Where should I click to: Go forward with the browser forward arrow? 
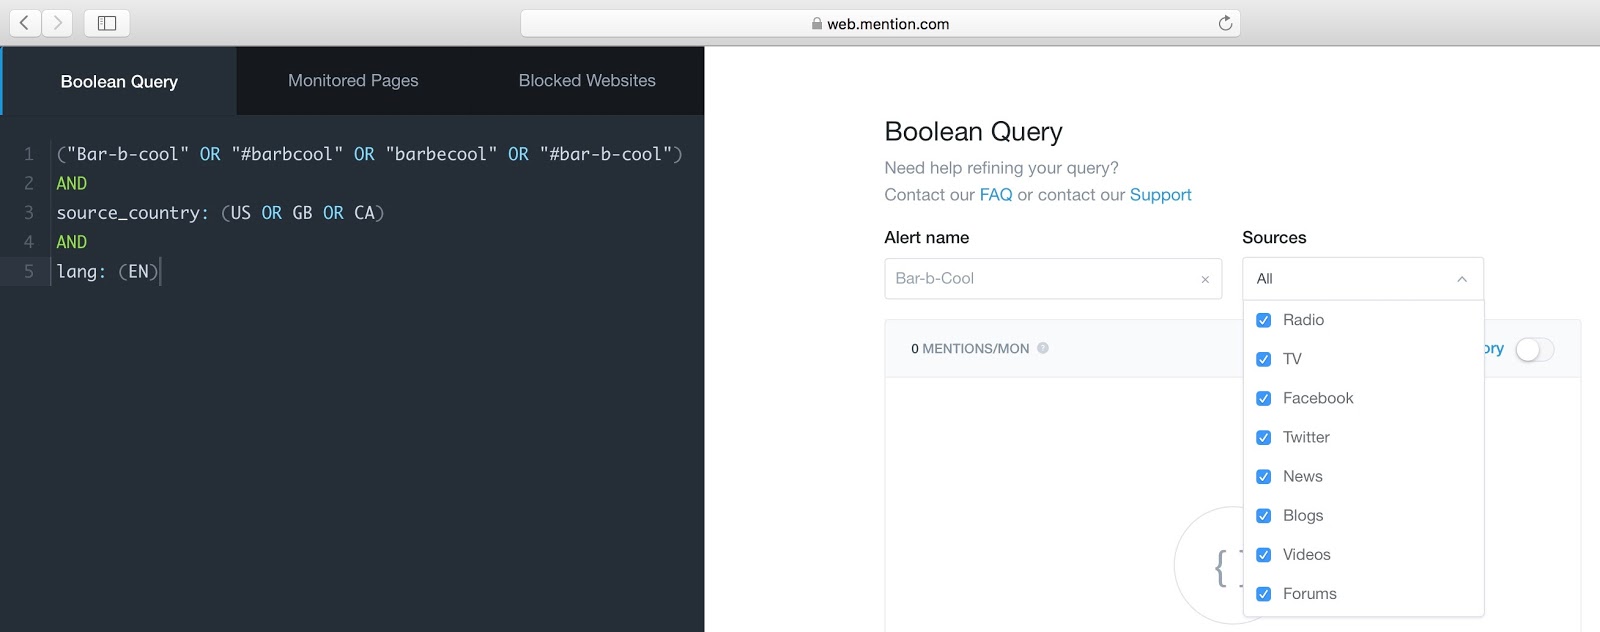tap(57, 23)
